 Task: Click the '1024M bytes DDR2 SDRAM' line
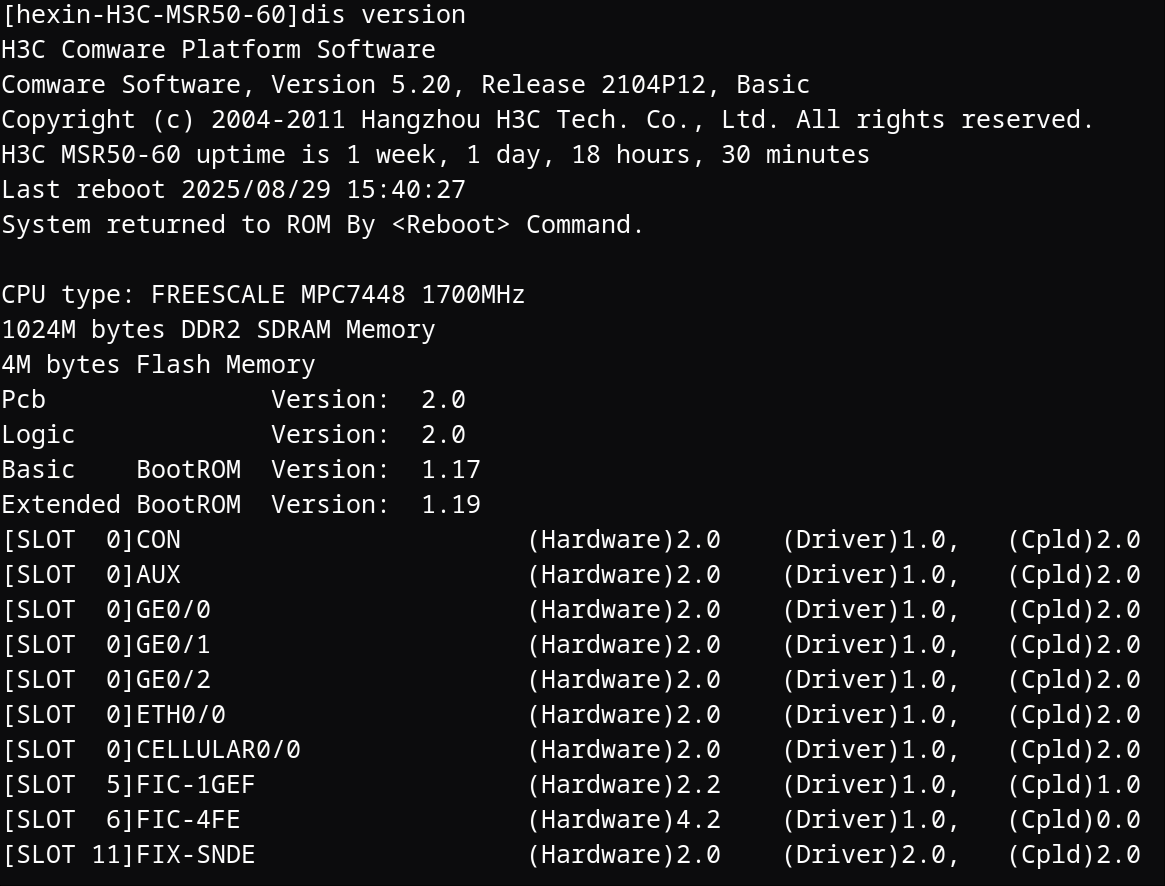(218, 329)
